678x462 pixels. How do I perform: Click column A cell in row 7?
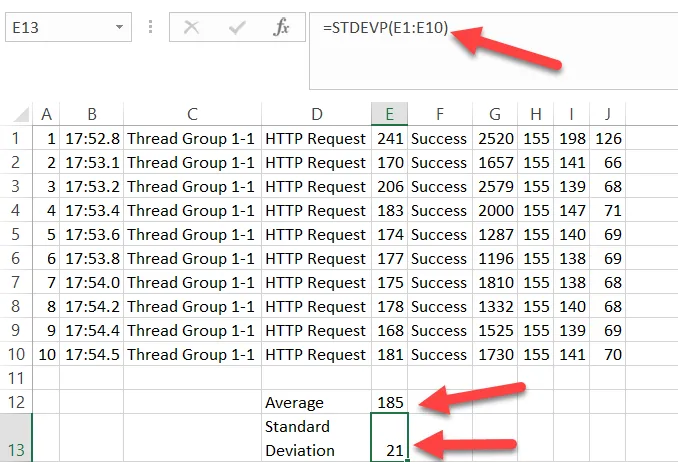pos(46,282)
